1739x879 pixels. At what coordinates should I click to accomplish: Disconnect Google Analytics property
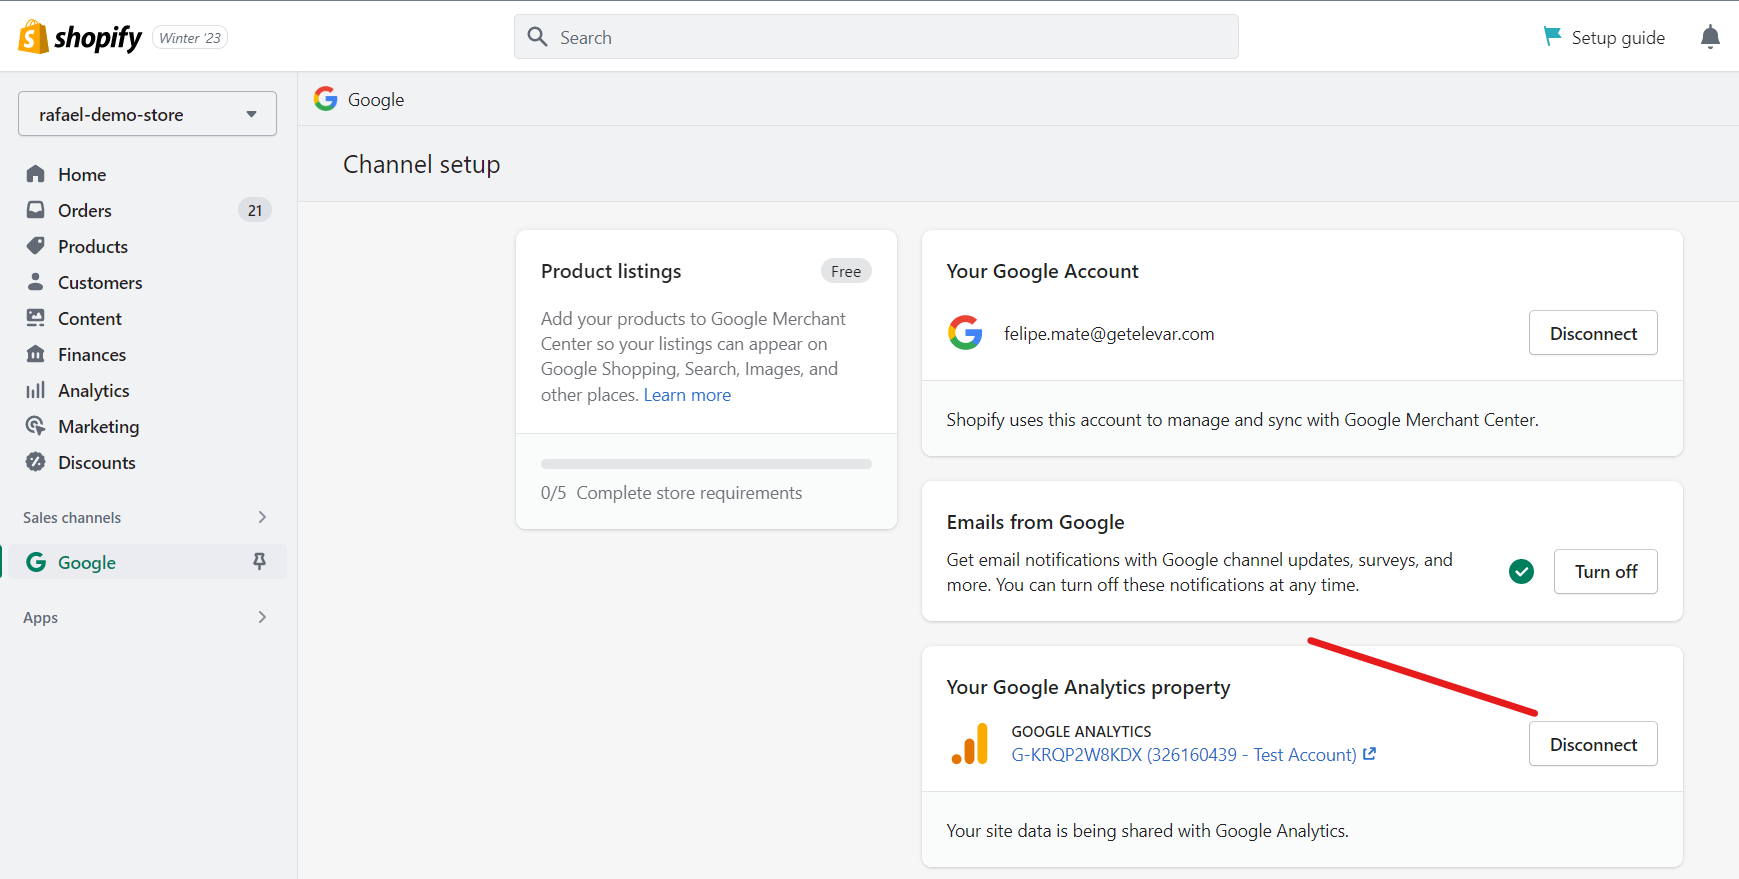pyautogui.click(x=1593, y=744)
